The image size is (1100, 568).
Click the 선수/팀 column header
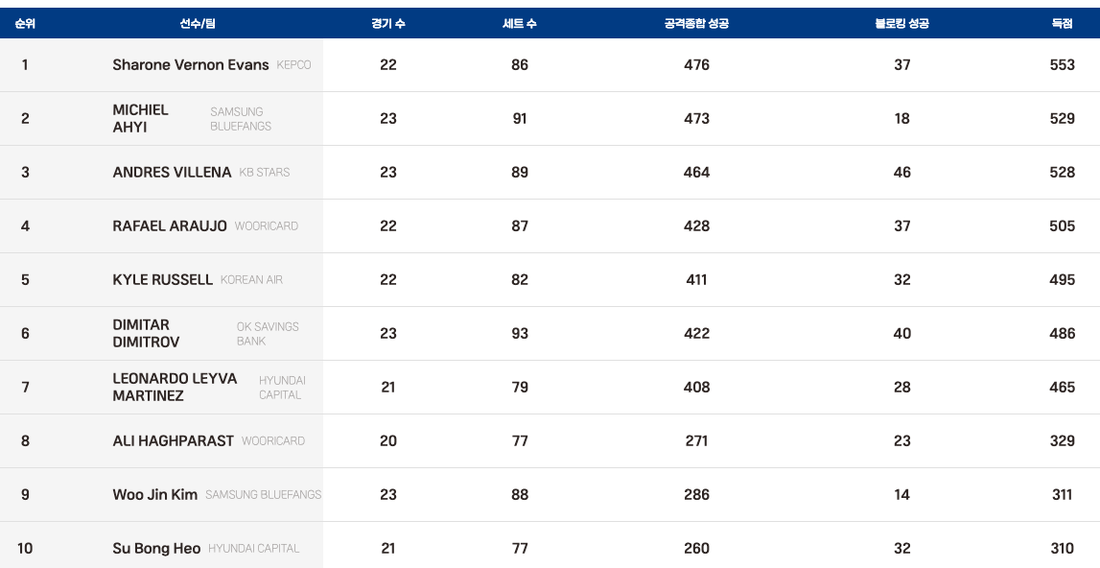(x=197, y=23)
